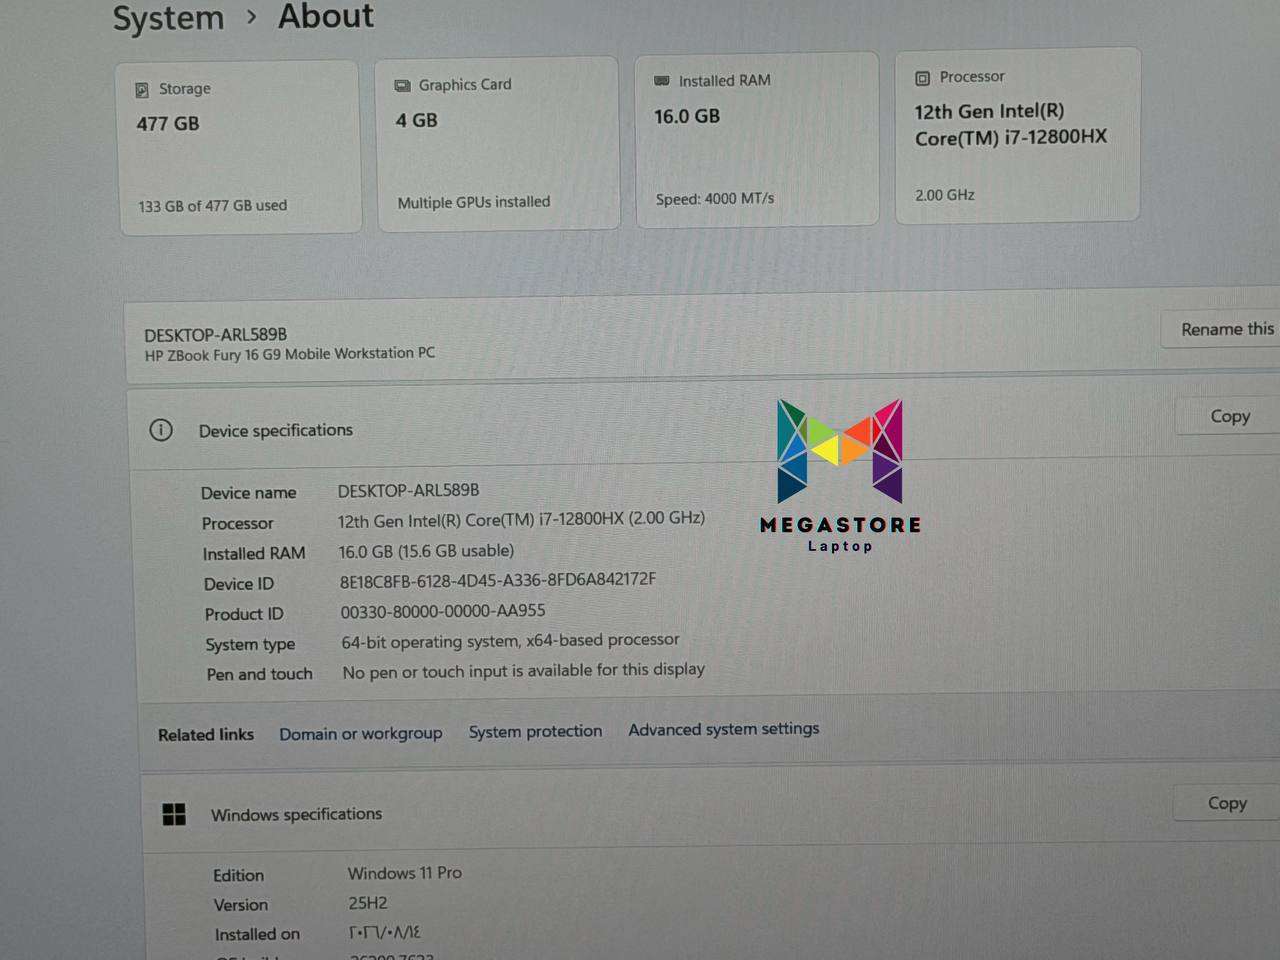Select the '133 GB of 477 GB used' text

click(x=212, y=206)
